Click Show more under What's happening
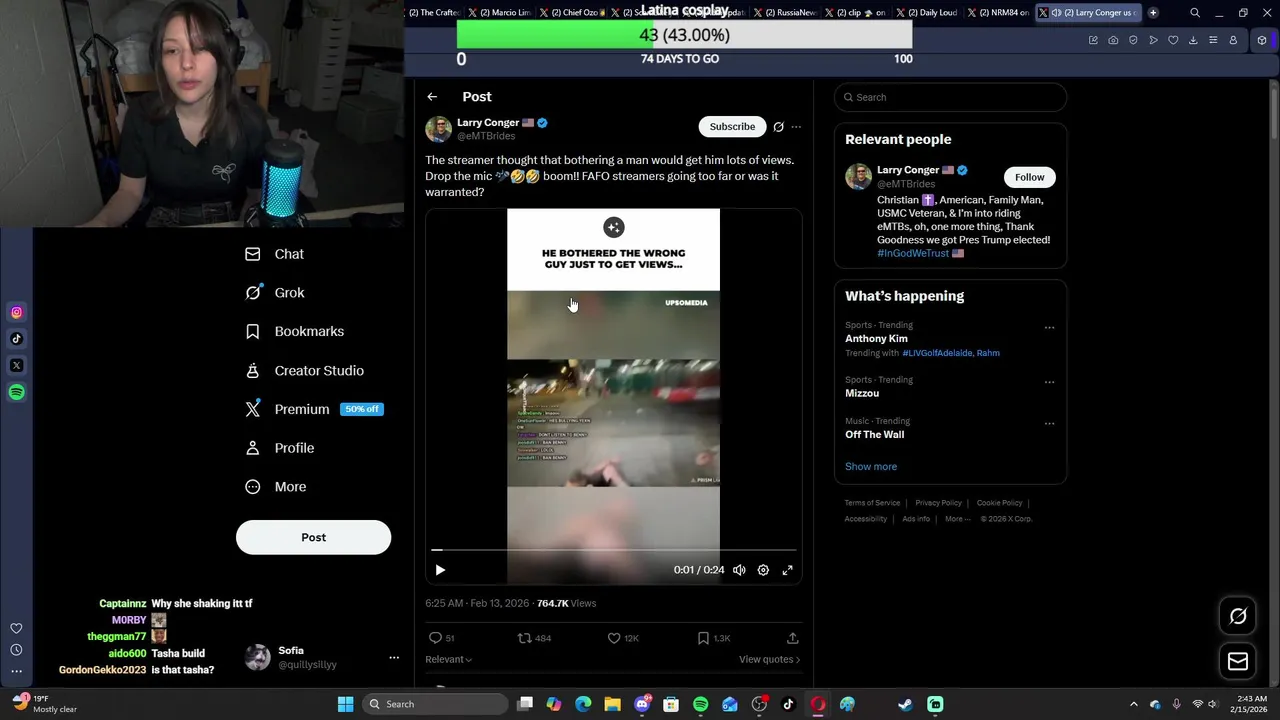Image resolution: width=1280 pixels, height=720 pixels. [871, 467]
